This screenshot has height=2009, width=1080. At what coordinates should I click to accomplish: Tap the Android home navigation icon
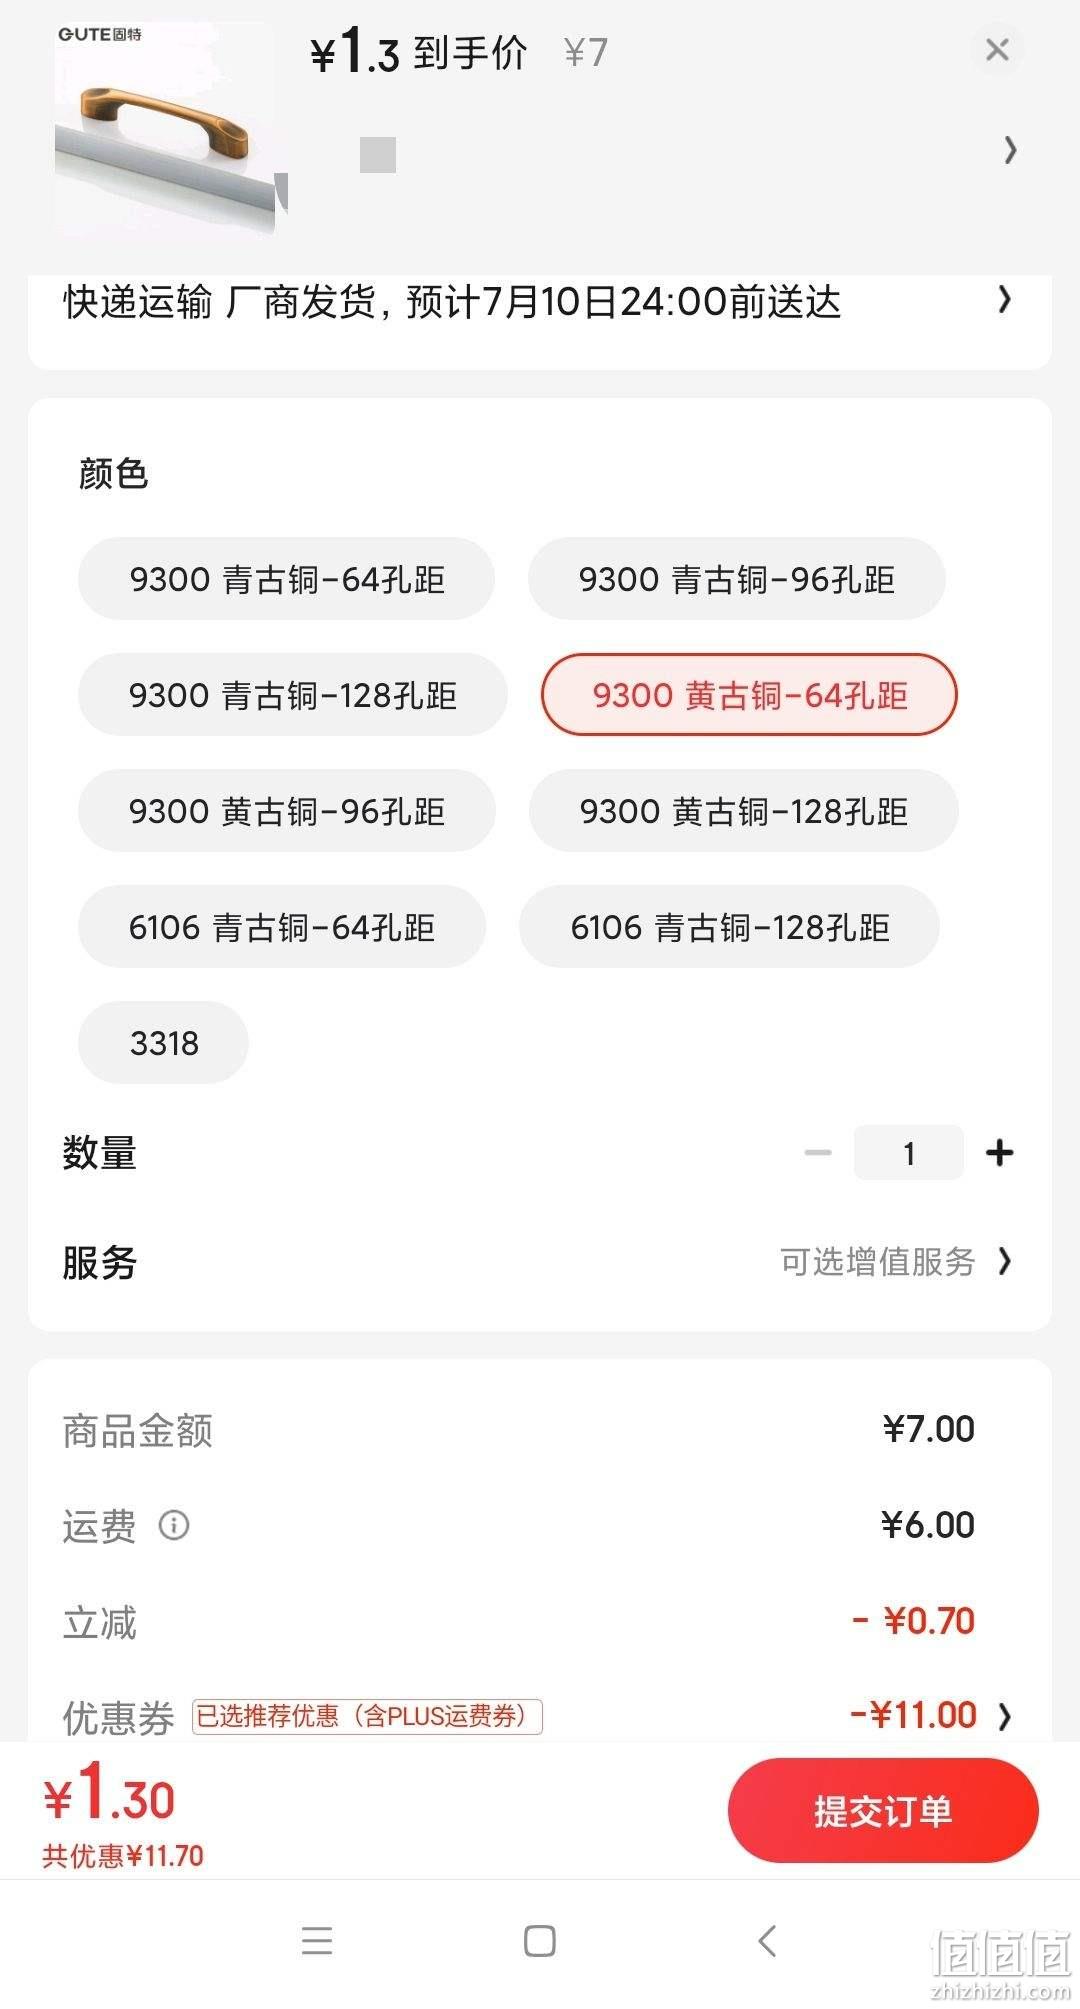coord(540,1941)
